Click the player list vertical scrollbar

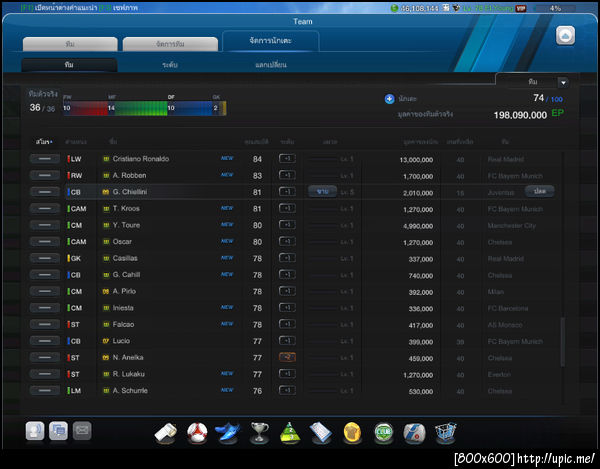tap(562, 341)
